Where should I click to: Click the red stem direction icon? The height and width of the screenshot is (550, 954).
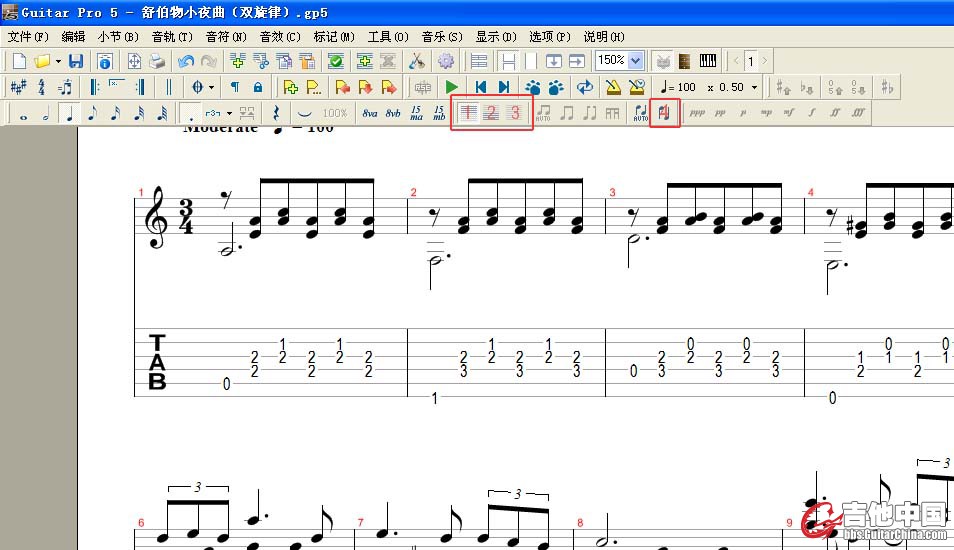click(x=664, y=113)
